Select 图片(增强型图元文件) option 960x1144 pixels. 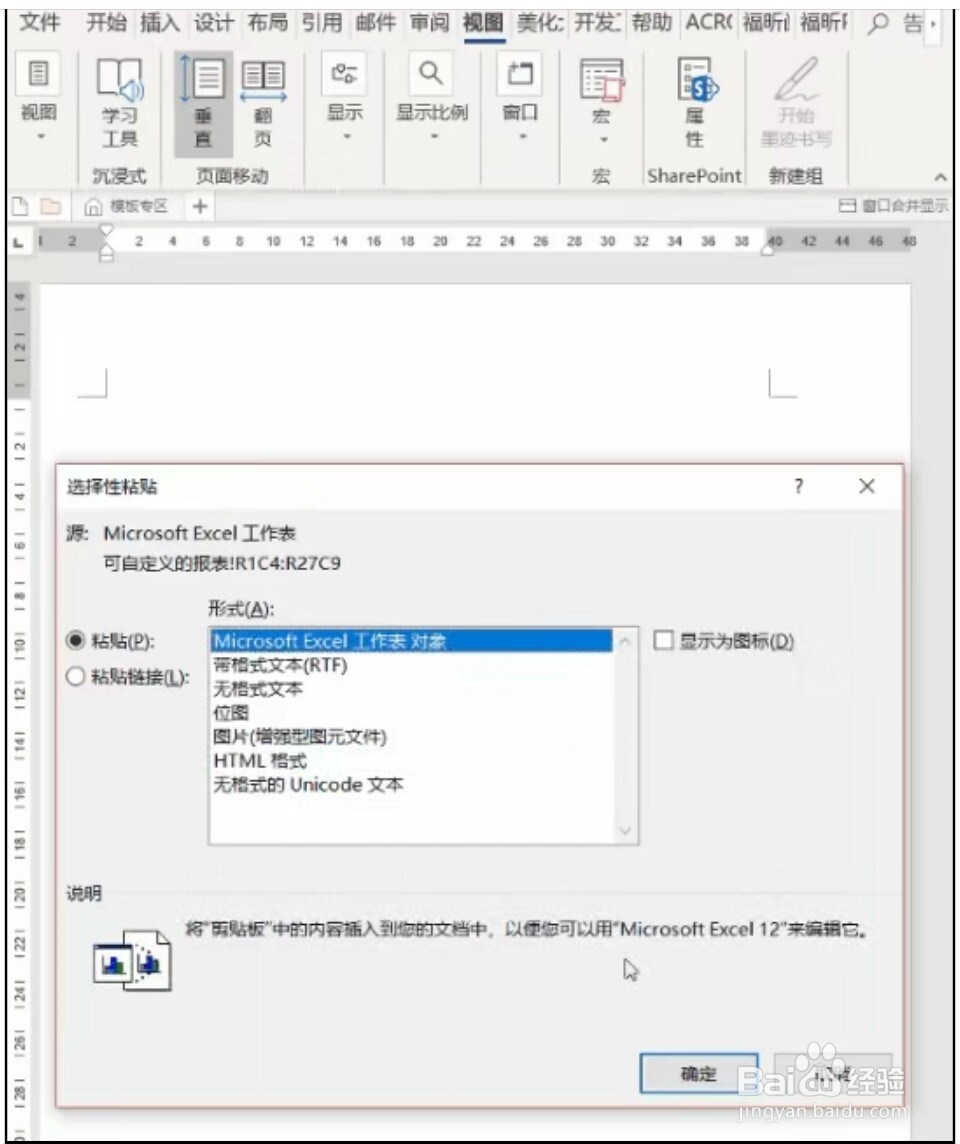pos(411,737)
